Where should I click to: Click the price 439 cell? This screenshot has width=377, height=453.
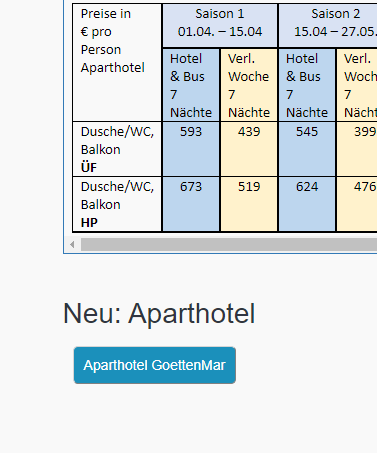coord(249,149)
